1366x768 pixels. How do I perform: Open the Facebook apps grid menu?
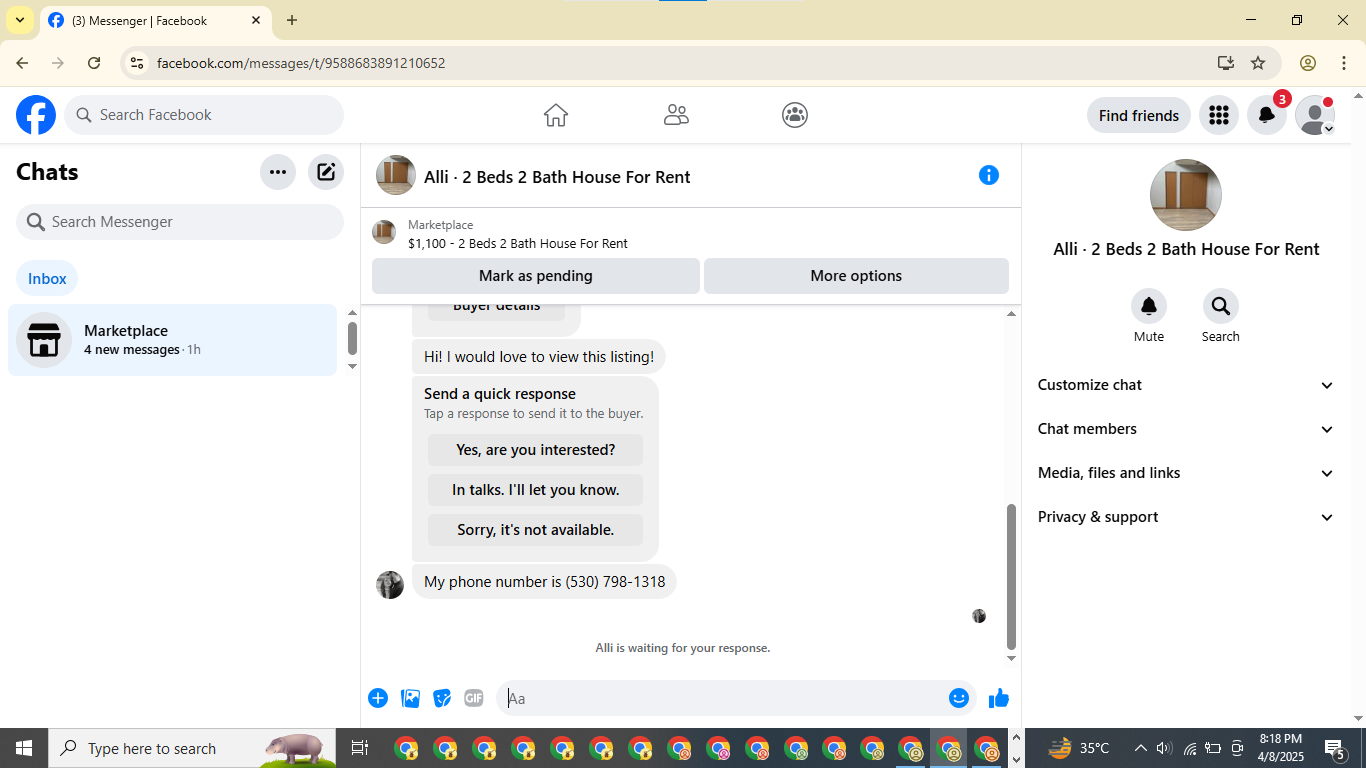click(1218, 115)
